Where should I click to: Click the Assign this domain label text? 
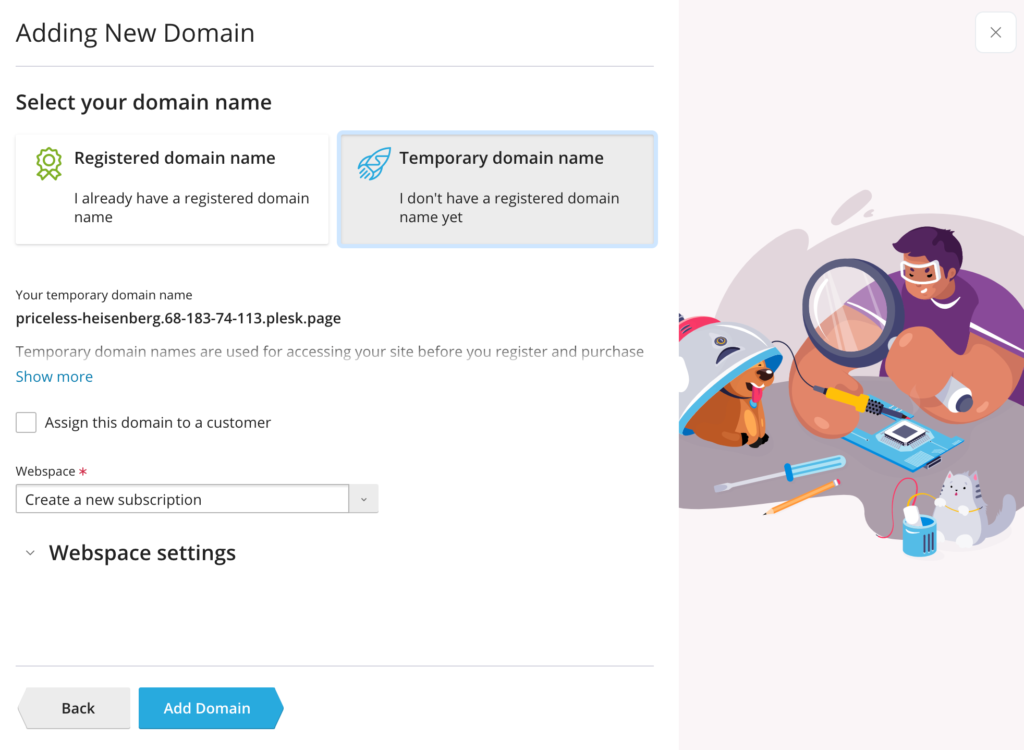[157, 423]
